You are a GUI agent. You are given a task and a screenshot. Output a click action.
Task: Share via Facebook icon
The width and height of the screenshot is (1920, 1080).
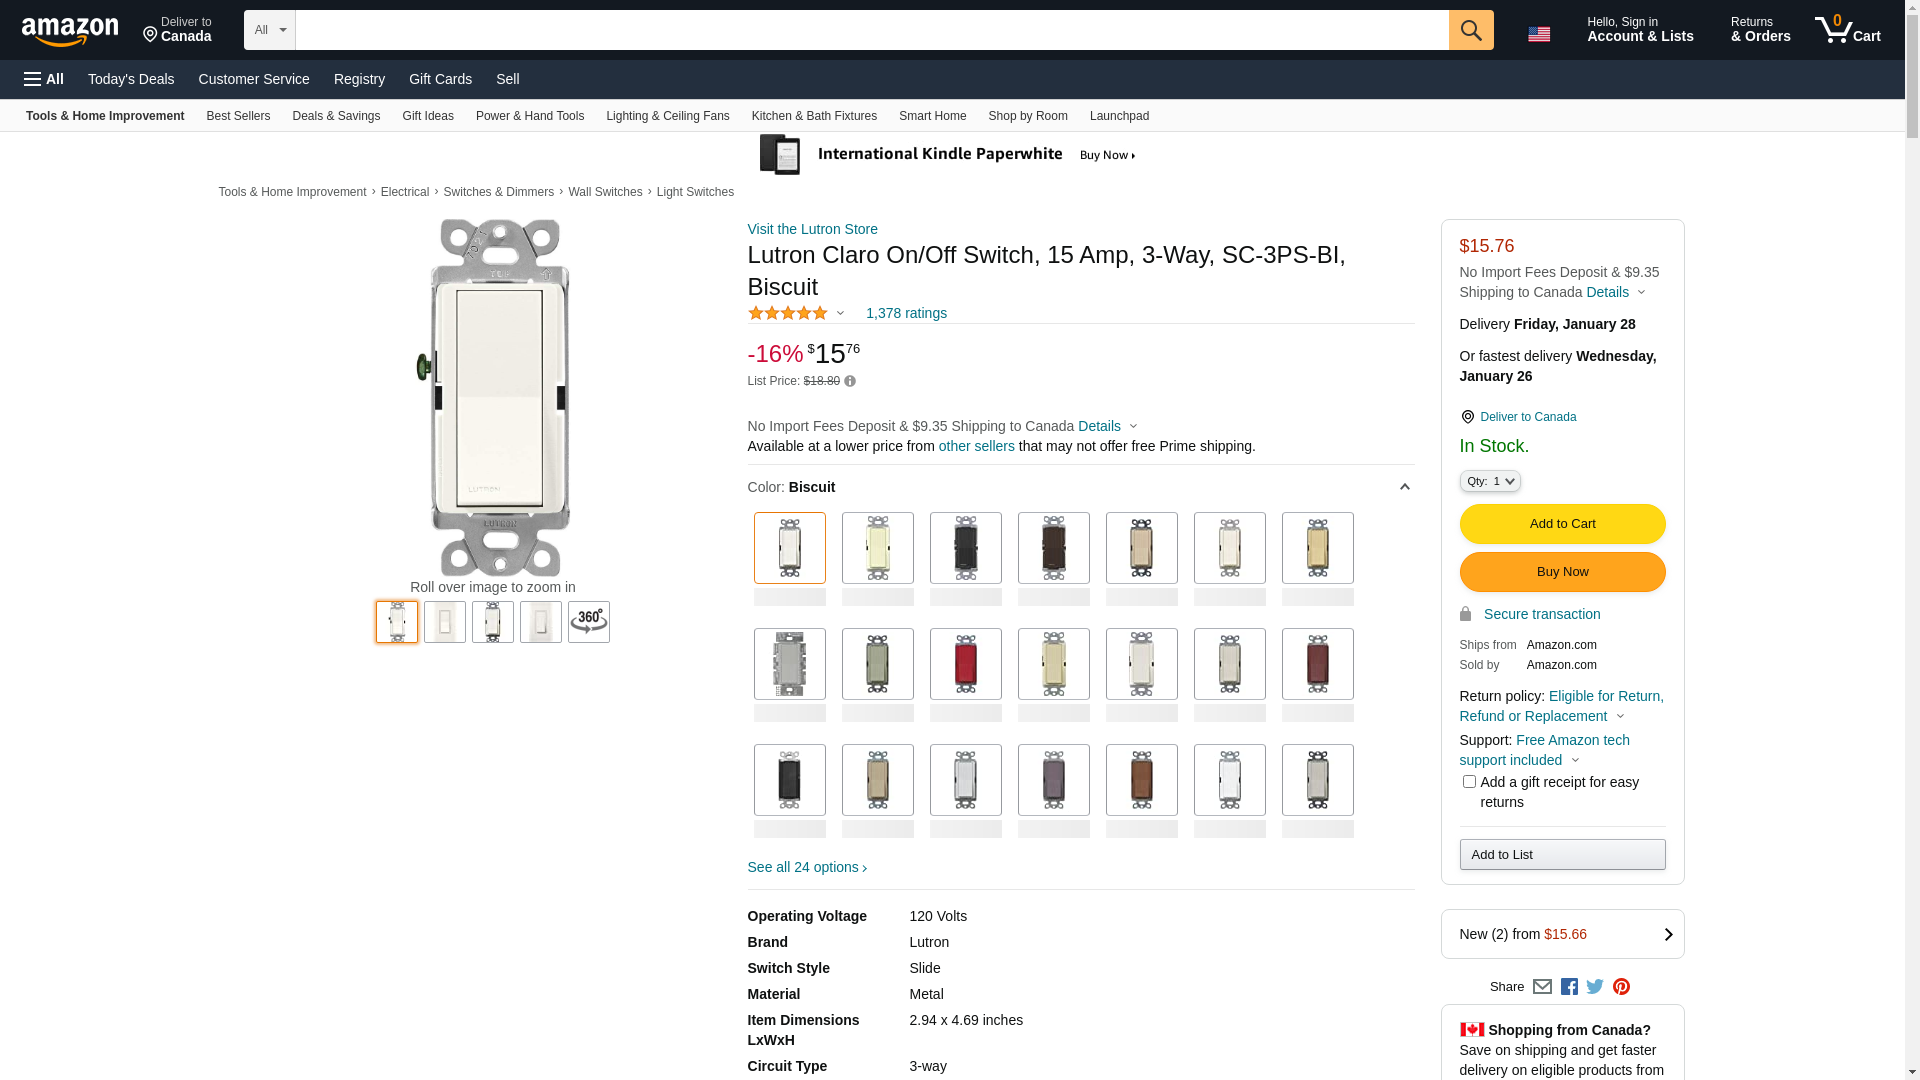1569,987
